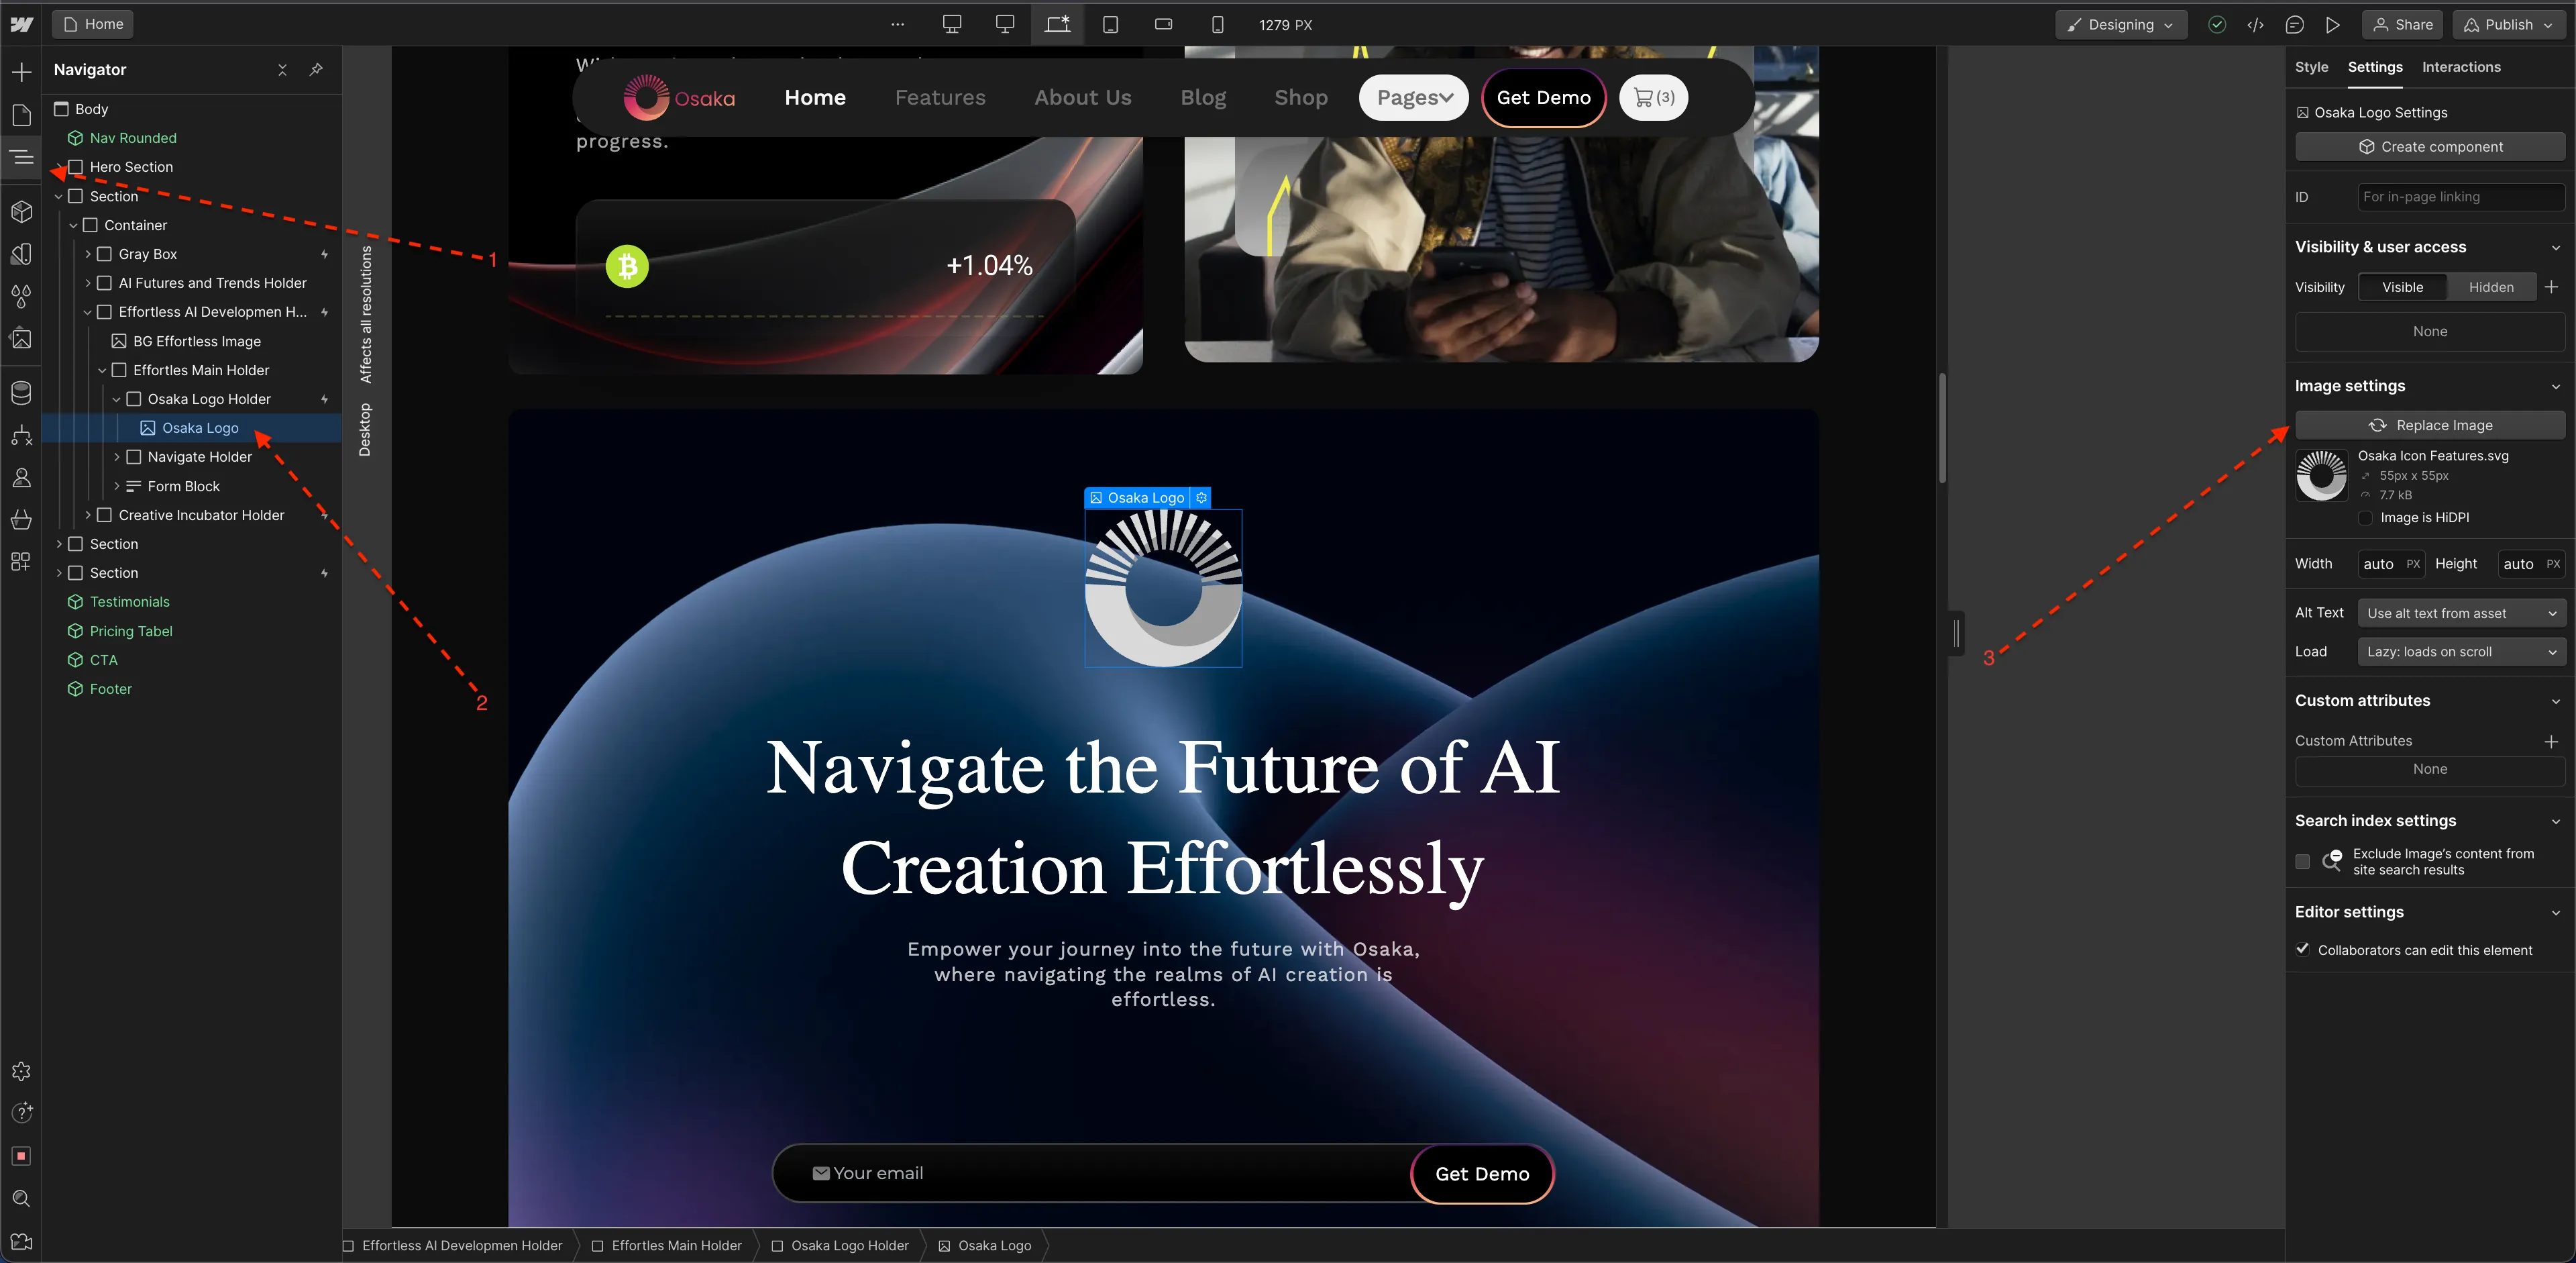This screenshot has width=2576, height=1263.
Task: Collapse the Image settings section
Action: pyautogui.click(x=2555, y=386)
